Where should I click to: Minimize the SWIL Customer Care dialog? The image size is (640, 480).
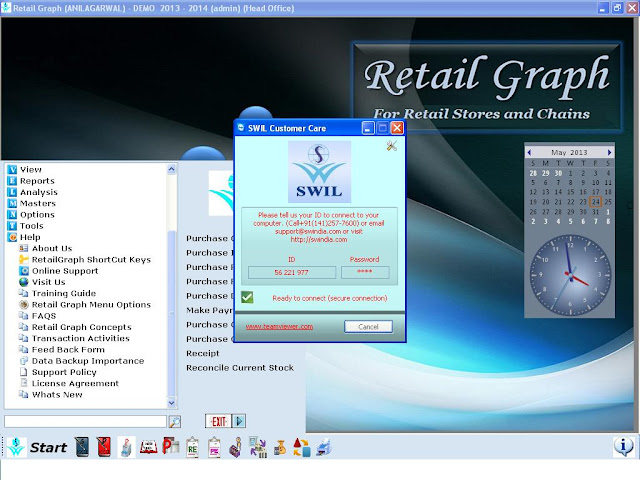[x=368, y=128]
